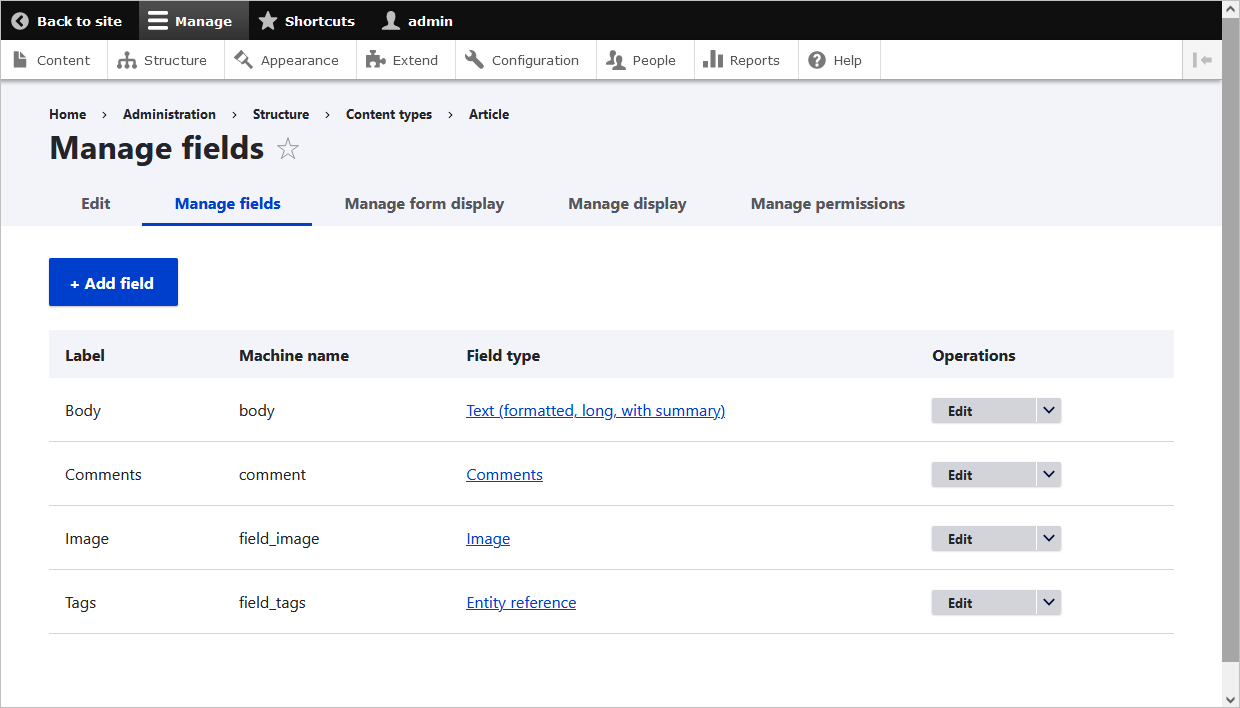
Task: Expand Edit options for the Image field
Action: tap(1048, 538)
